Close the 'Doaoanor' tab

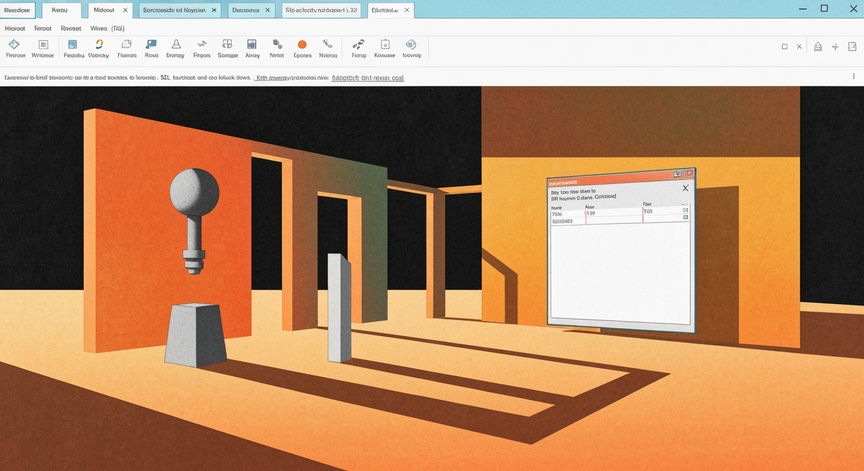tap(268, 10)
